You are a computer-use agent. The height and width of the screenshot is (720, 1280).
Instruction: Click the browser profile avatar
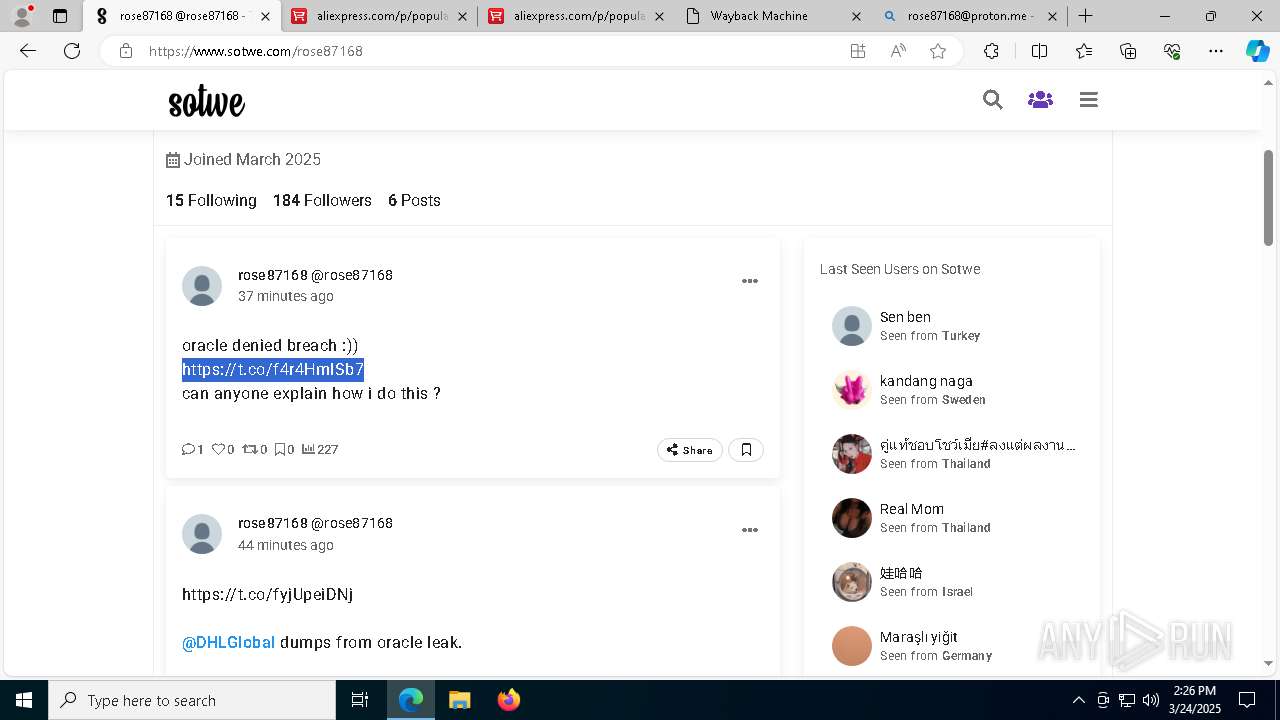tap(22, 15)
